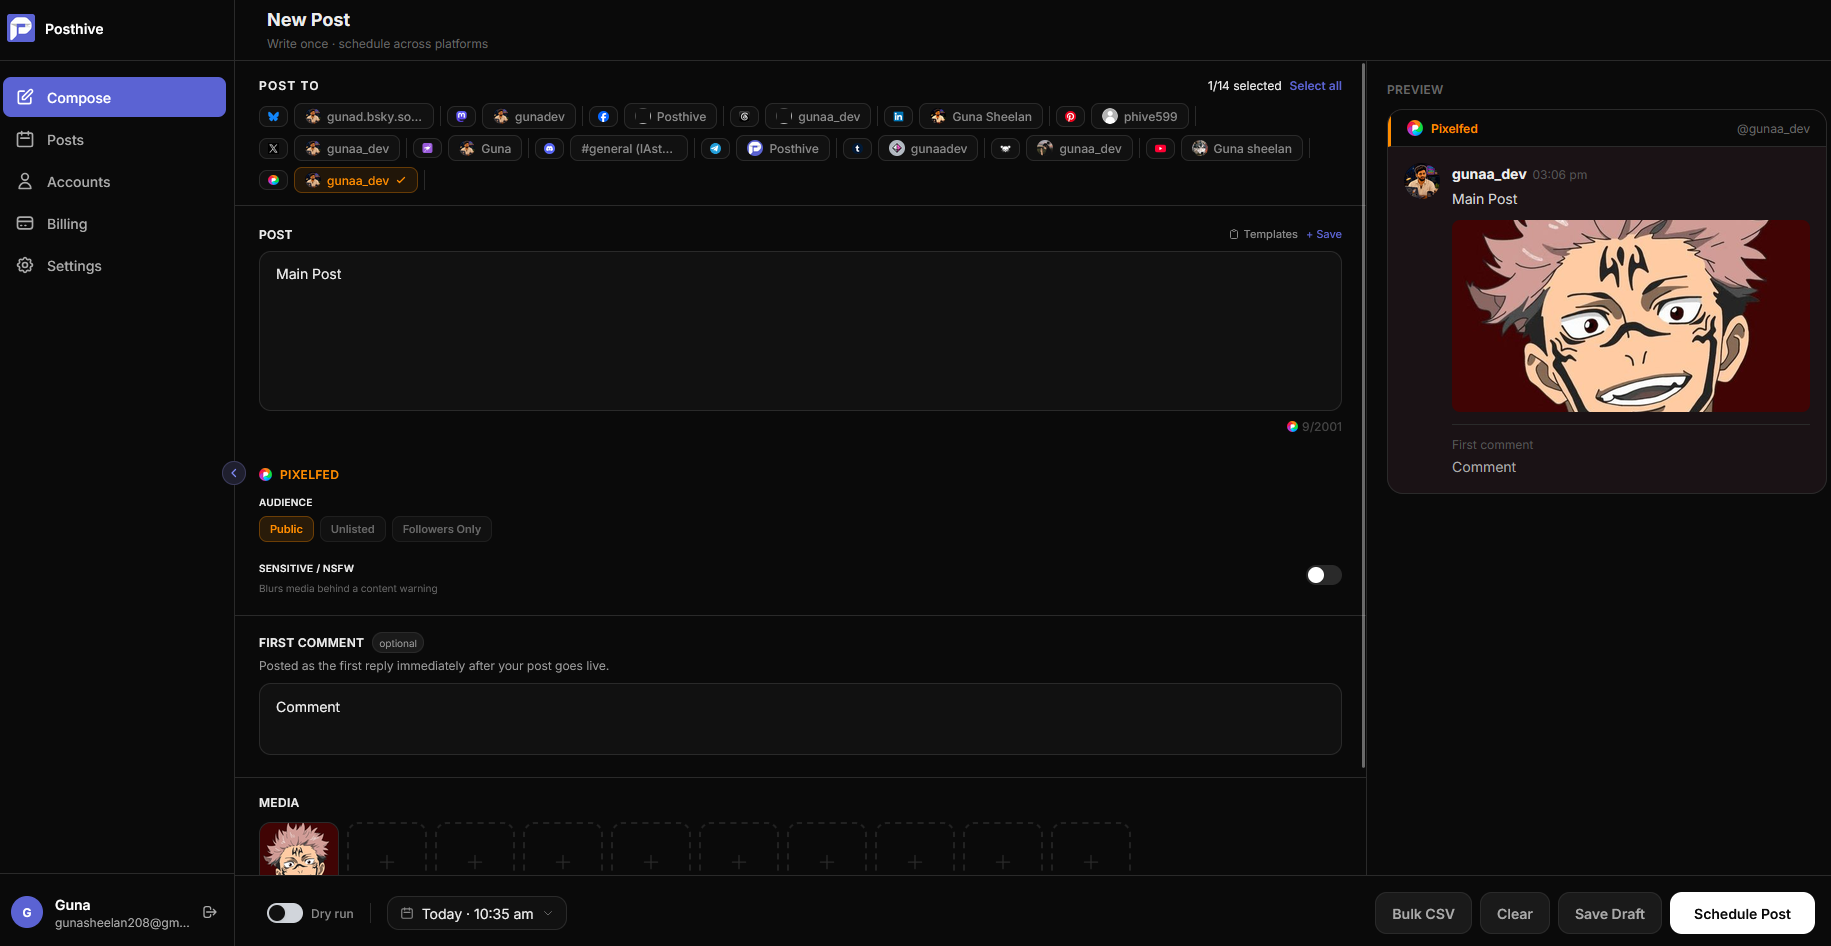Open the Billing section

coord(114,224)
